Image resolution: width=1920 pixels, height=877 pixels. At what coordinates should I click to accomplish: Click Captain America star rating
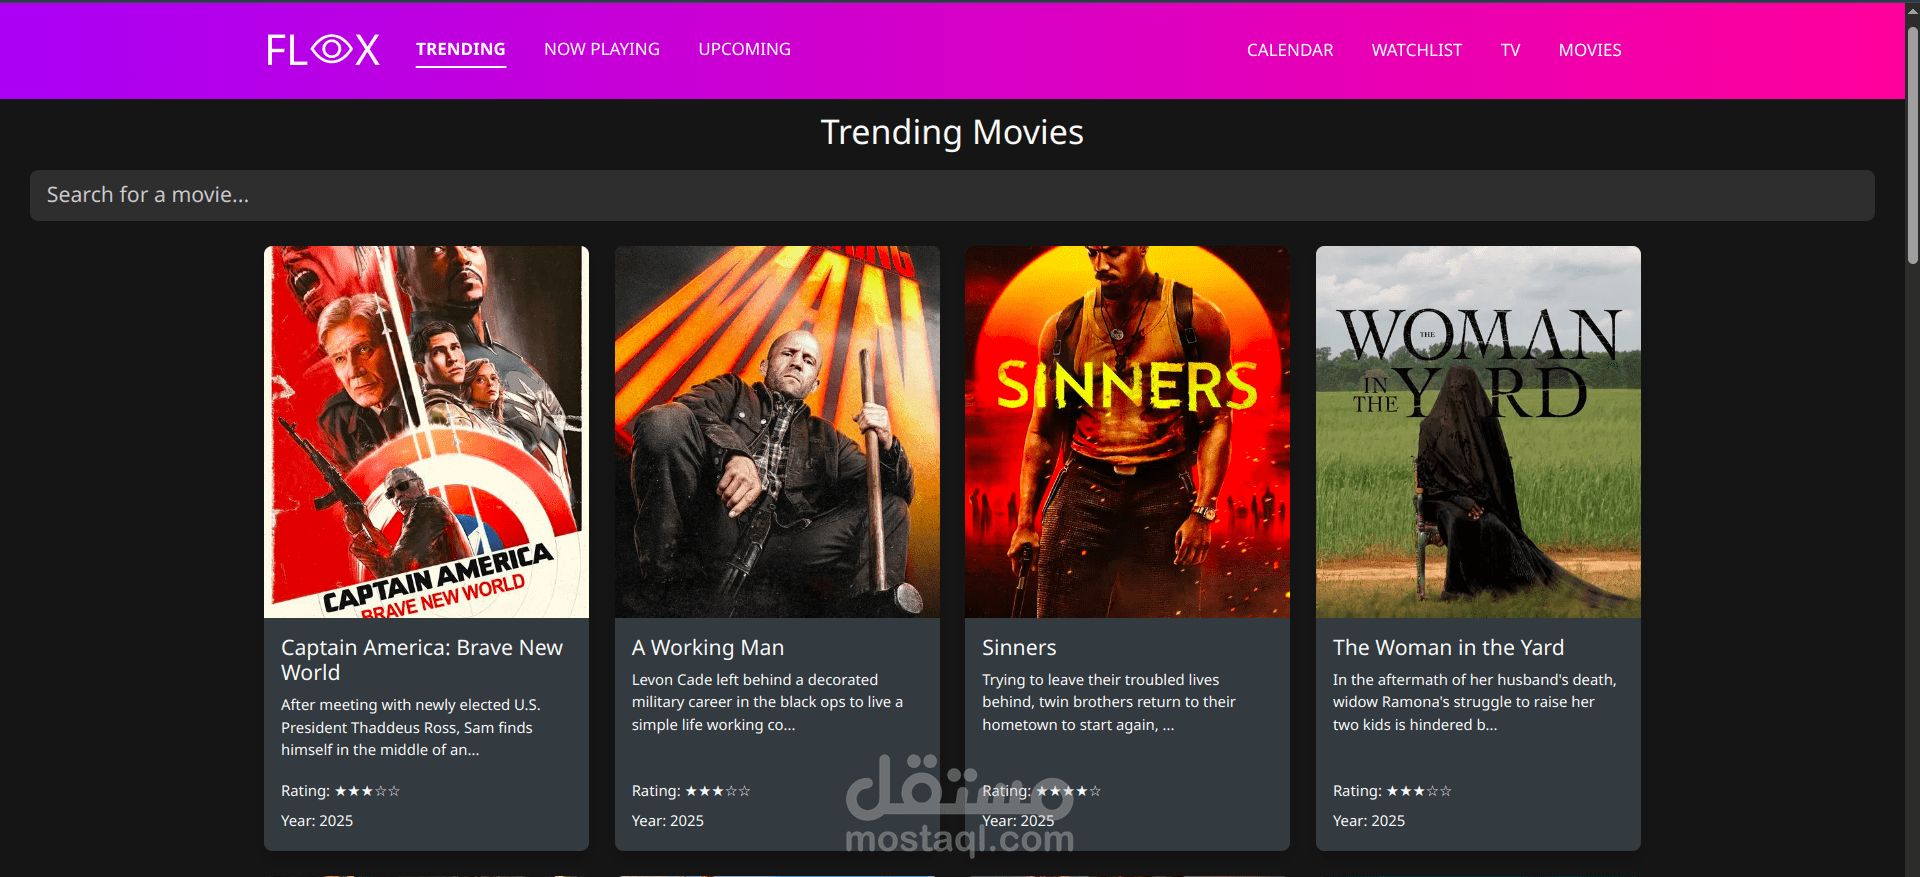click(x=367, y=791)
